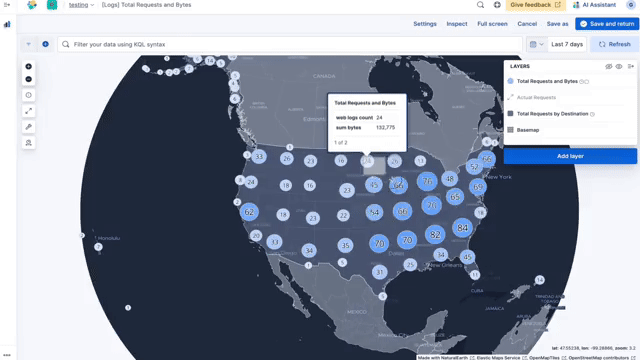Click the Give feedback button
The image size is (640, 360).
point(536,5)
